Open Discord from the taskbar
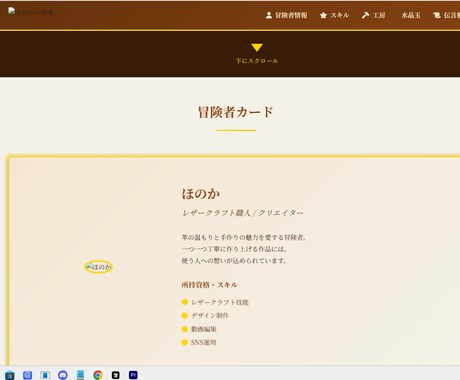This screenshot has height=380, width=460. [x=63, y=375]
